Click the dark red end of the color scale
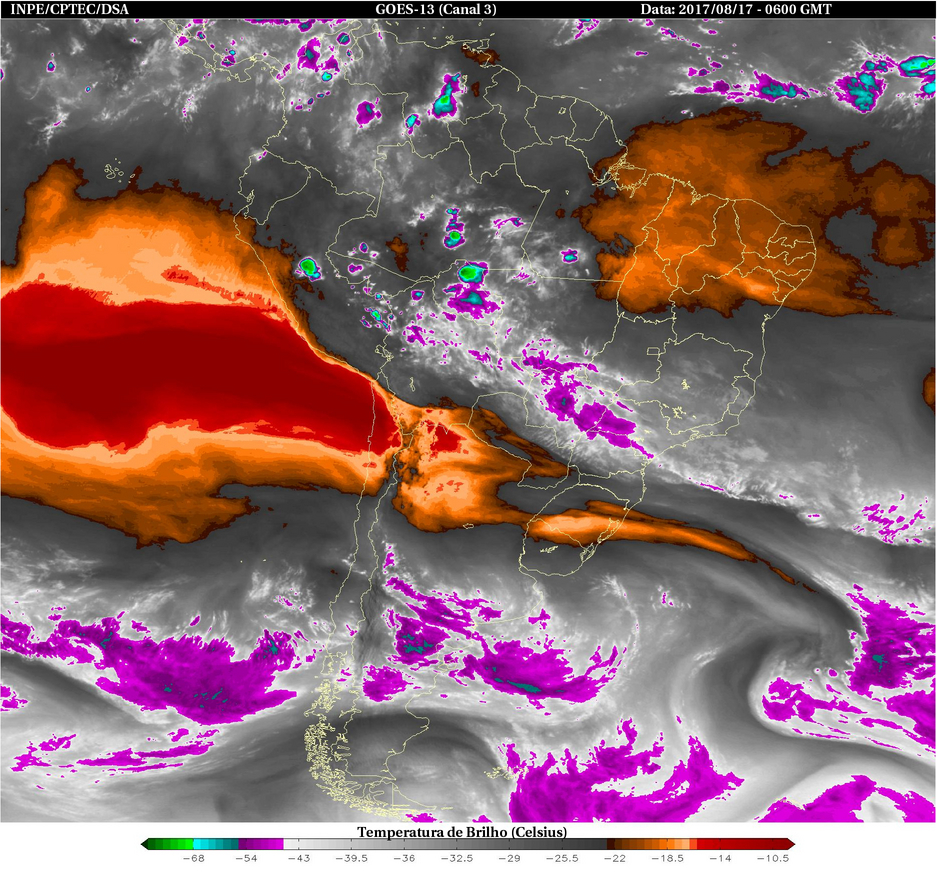The width and height of the screenshot is (937, 877). tap(760, 844)
